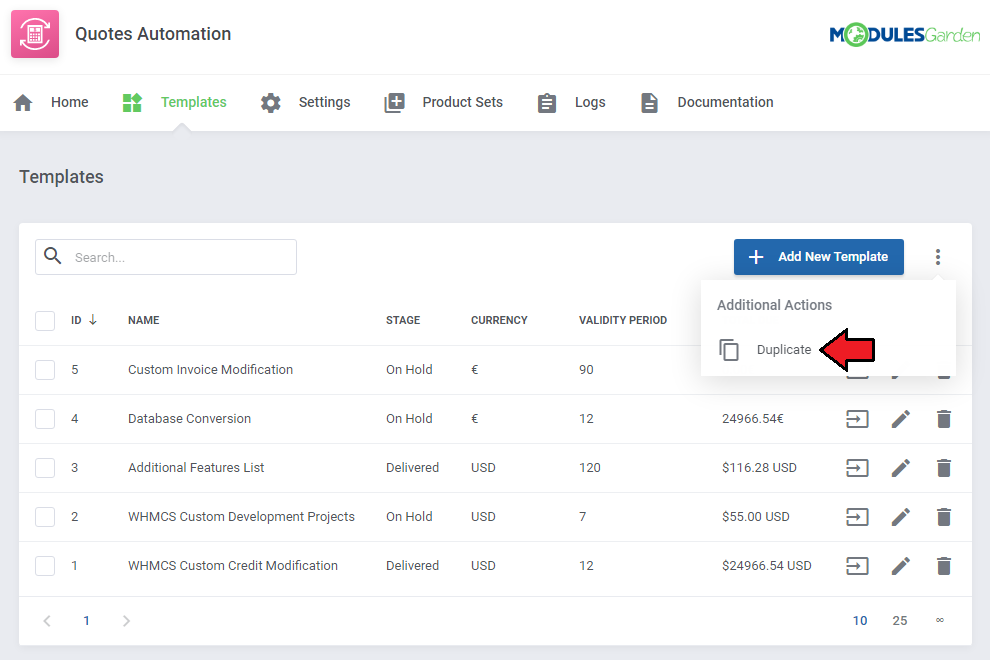
Task: Click the Home house icon
Action: (x=23, y=102)
